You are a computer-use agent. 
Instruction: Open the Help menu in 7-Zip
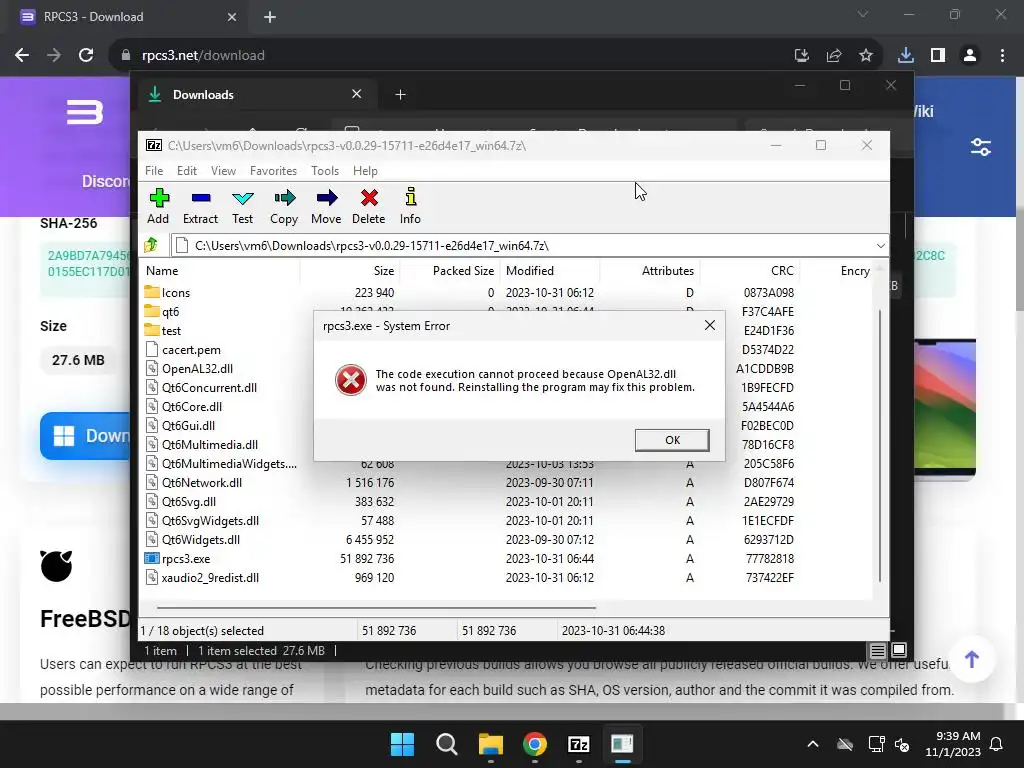click(x=365, y=170)
